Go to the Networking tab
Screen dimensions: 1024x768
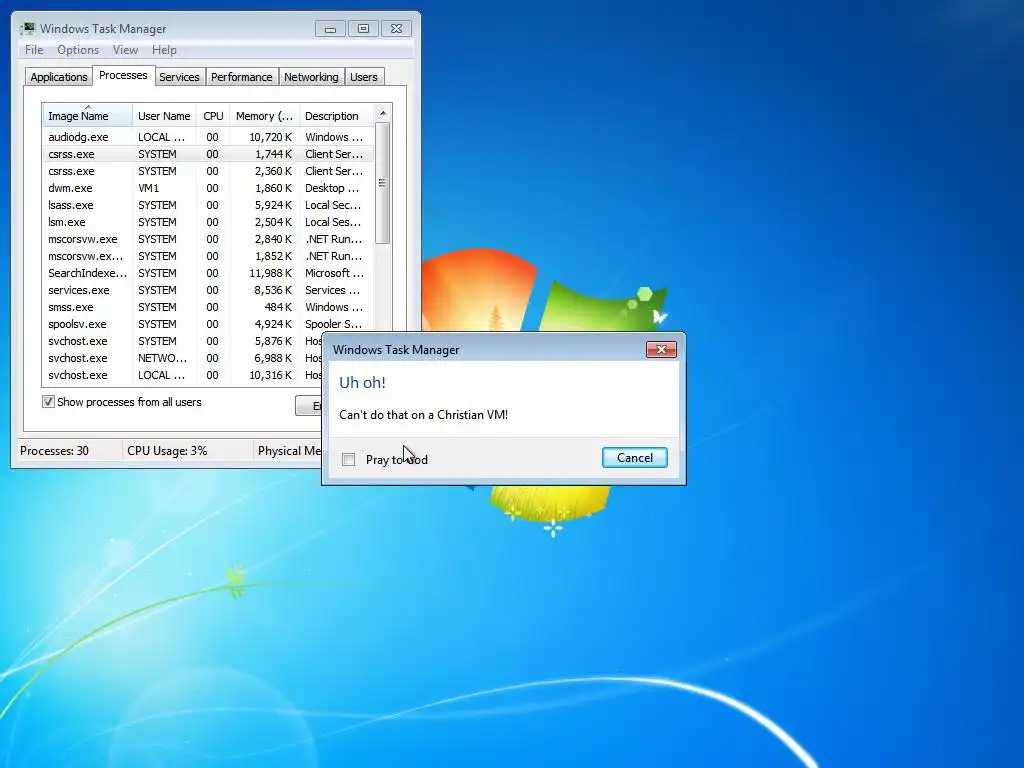pyautogui.click(x=312, y=77)
